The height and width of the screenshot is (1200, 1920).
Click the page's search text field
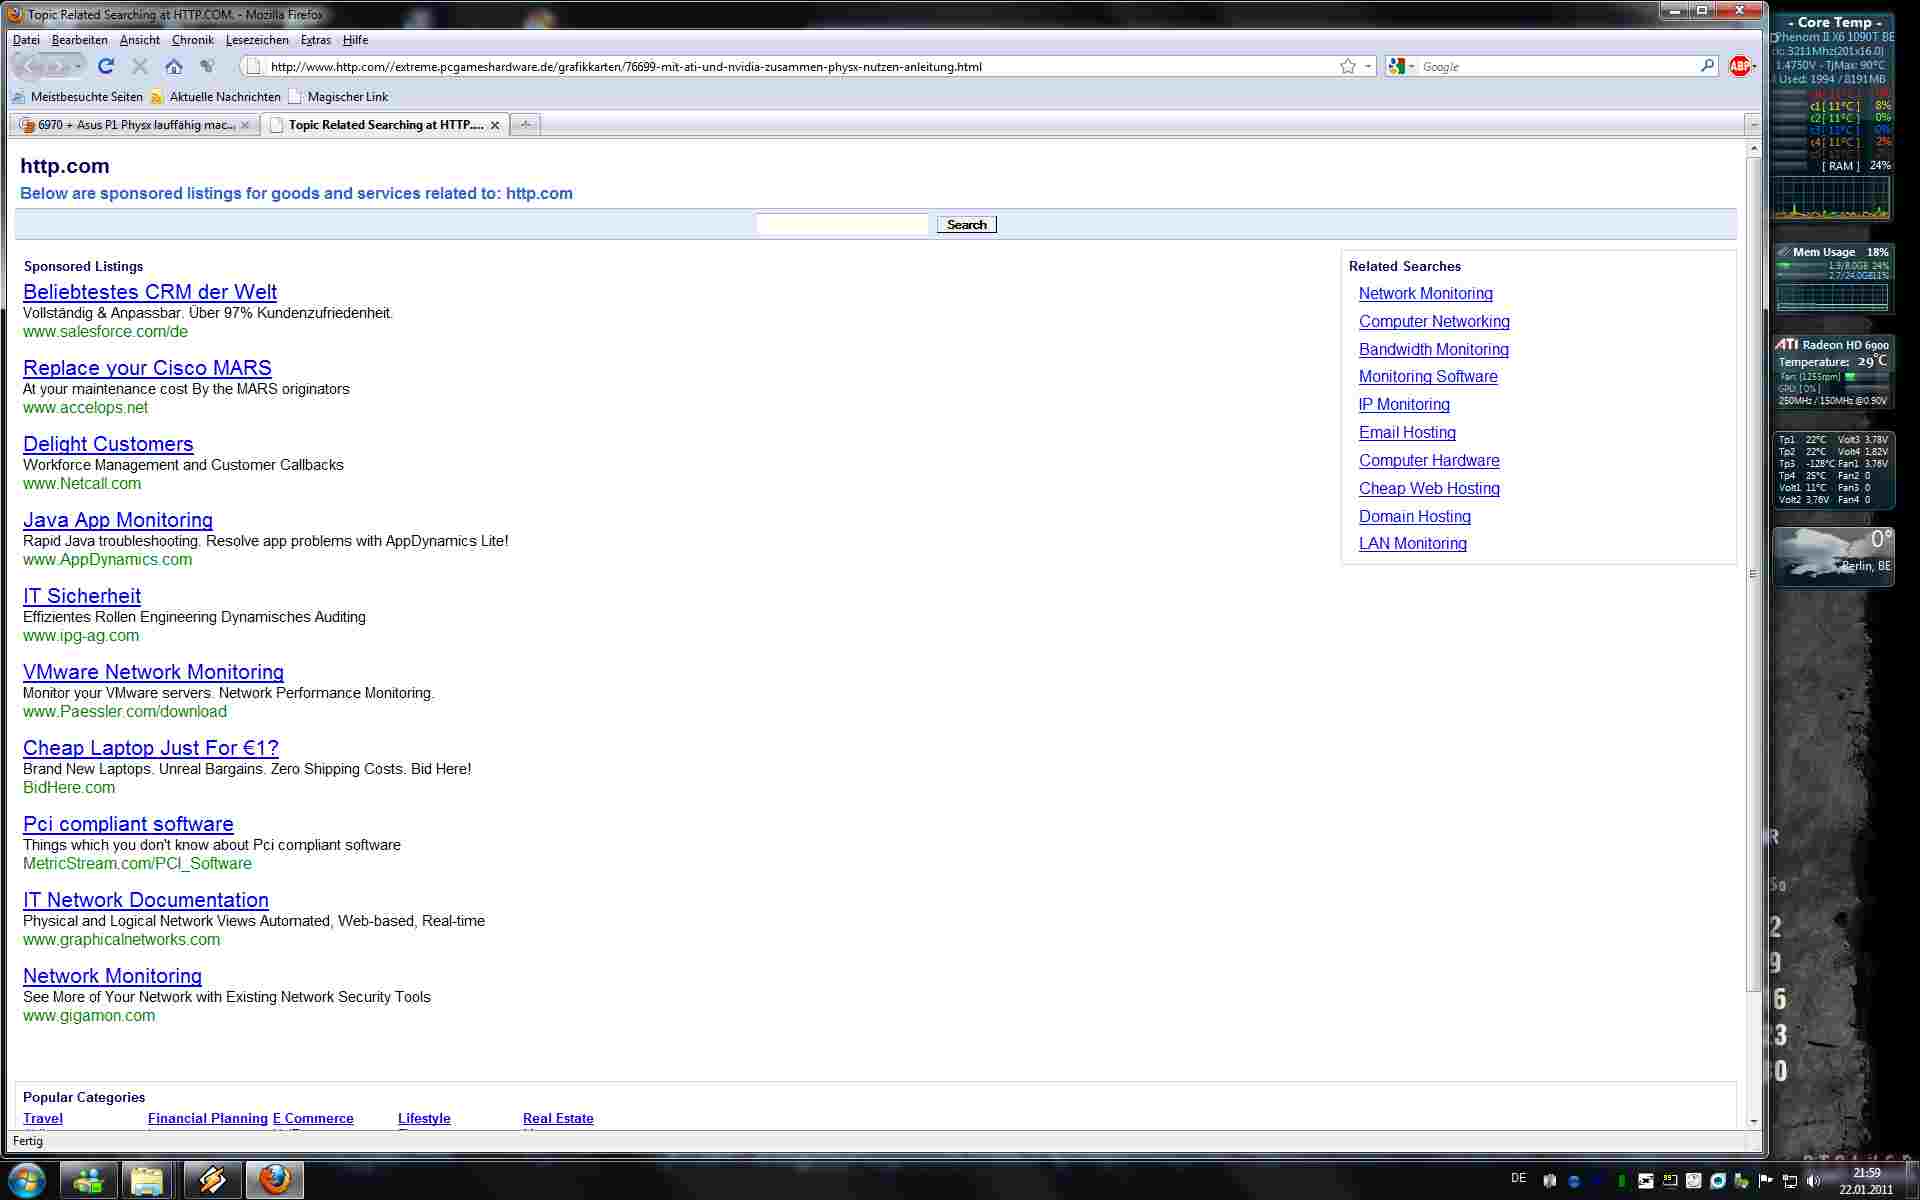[x=842, y=225]
